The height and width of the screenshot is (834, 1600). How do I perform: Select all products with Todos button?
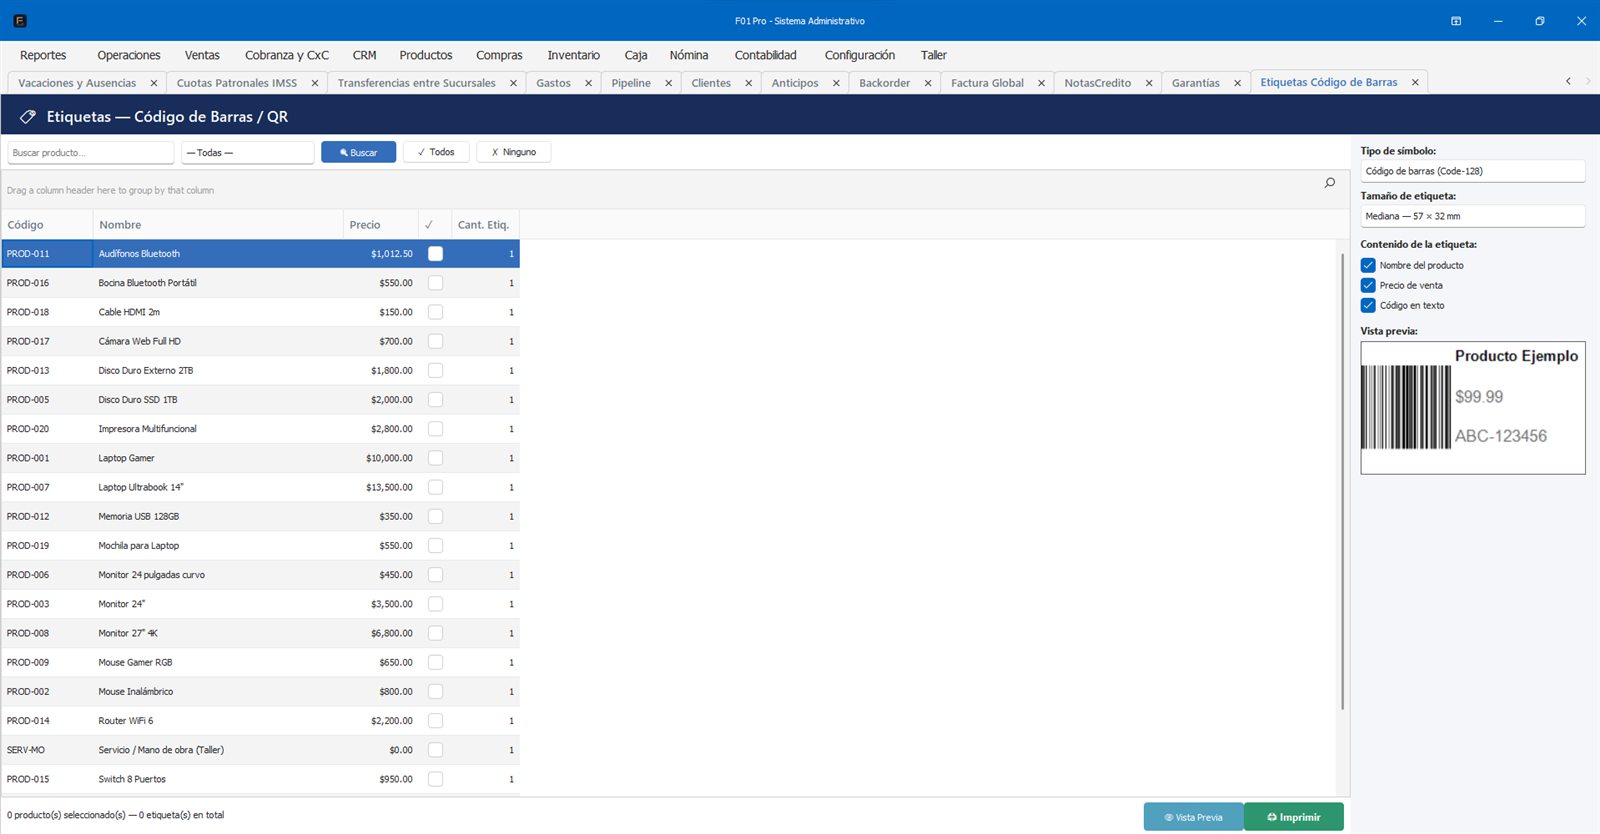click(x=436, y=152)
